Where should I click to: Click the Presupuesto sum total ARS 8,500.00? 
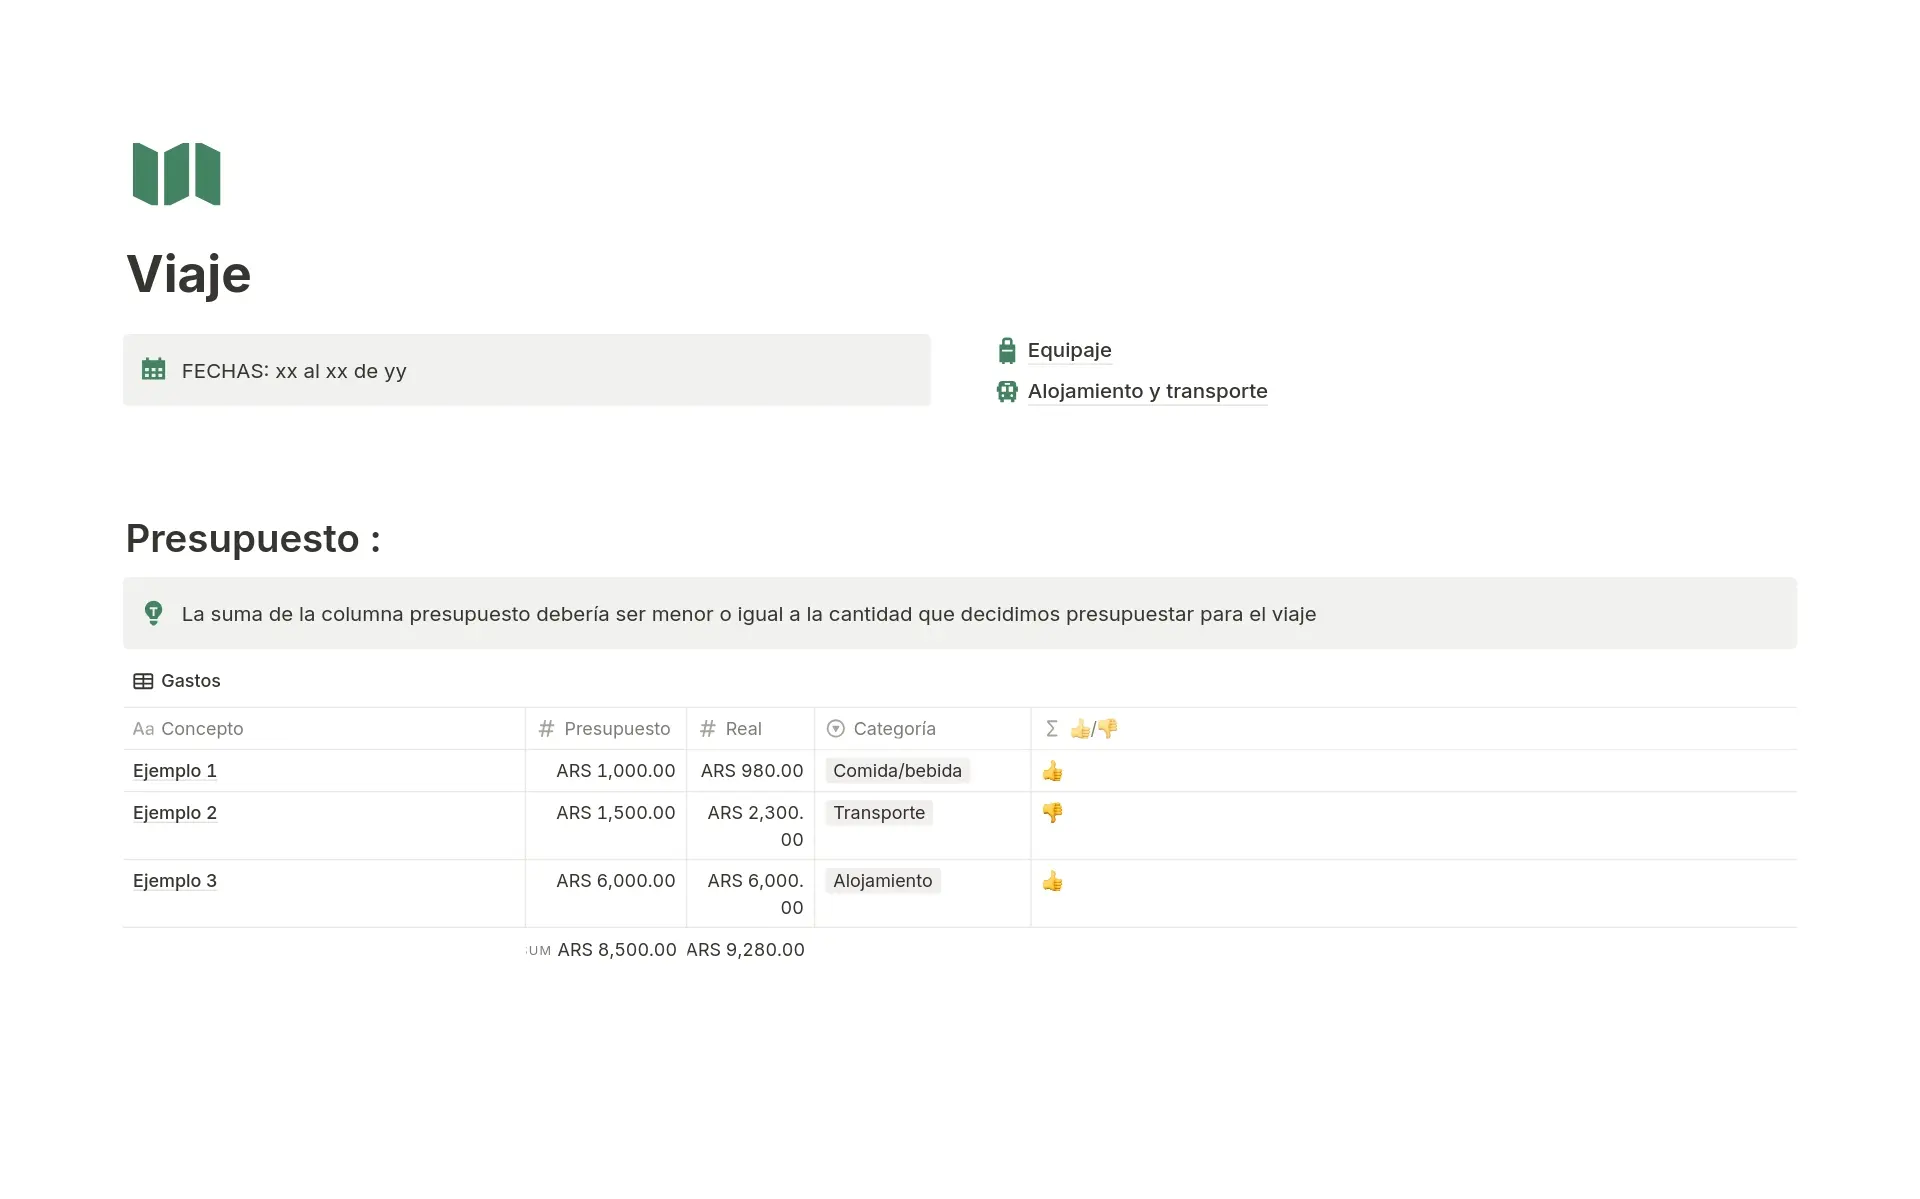point(616,950)
